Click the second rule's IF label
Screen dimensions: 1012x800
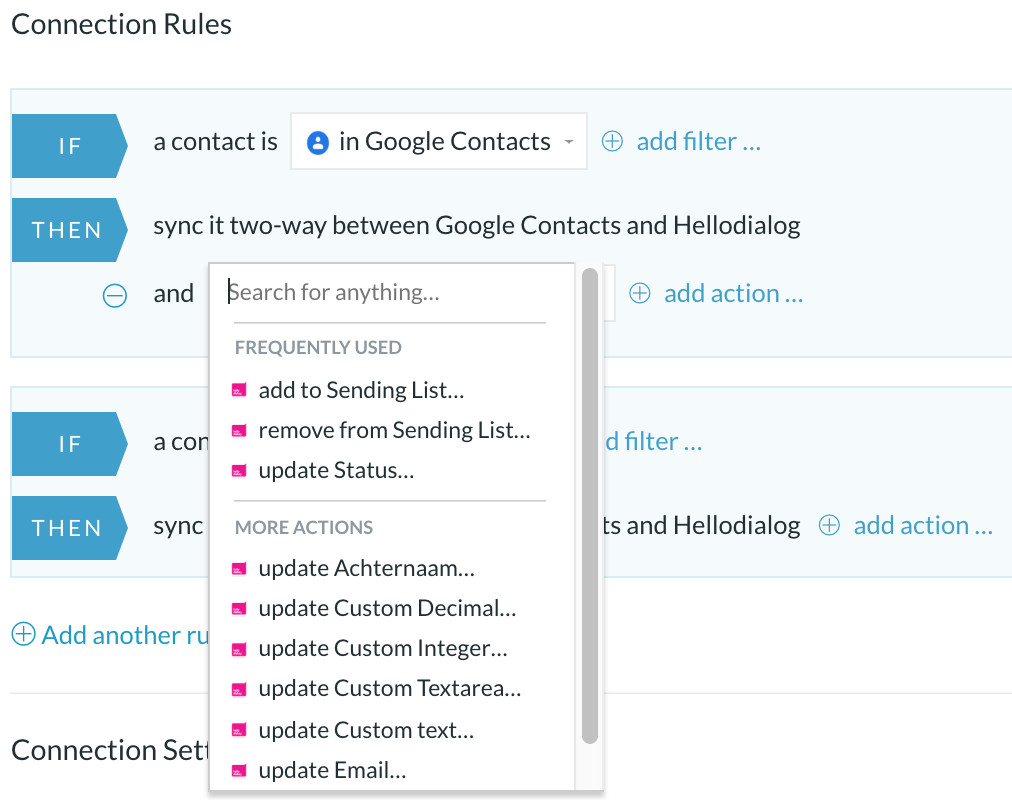70,444
